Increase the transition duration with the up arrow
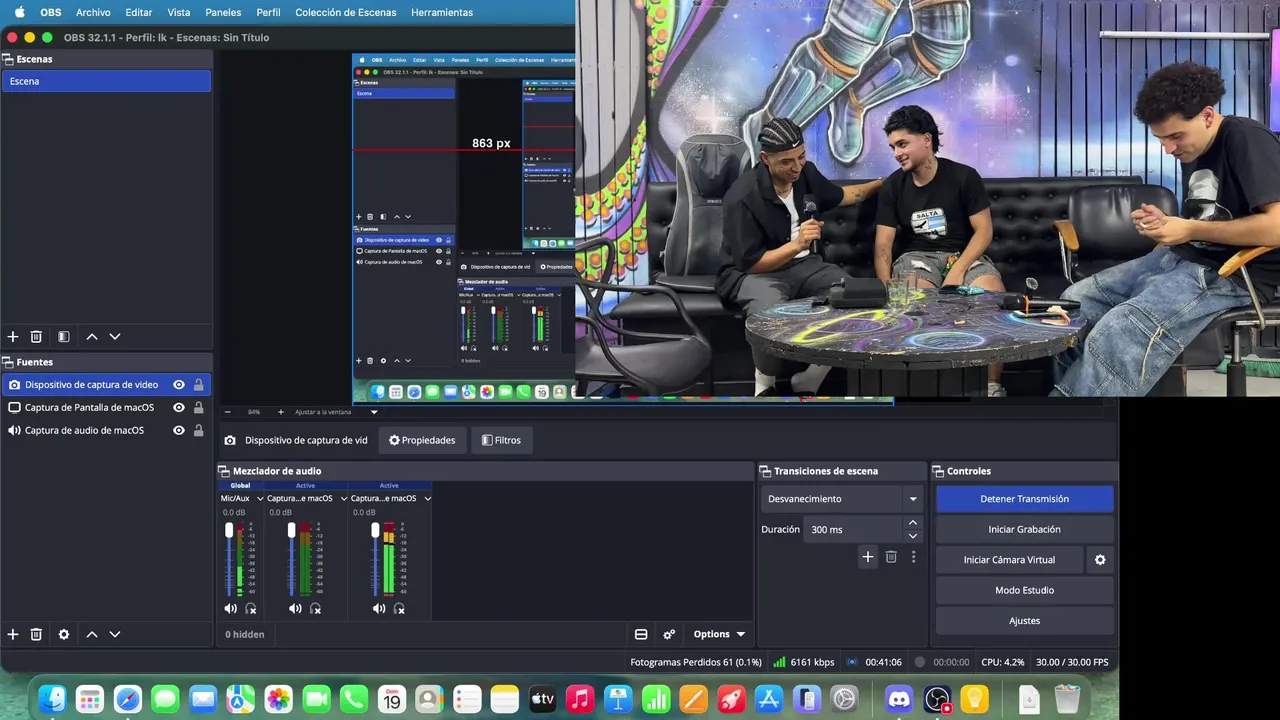This screenshot has width=1280, height=720. [912, 523]
